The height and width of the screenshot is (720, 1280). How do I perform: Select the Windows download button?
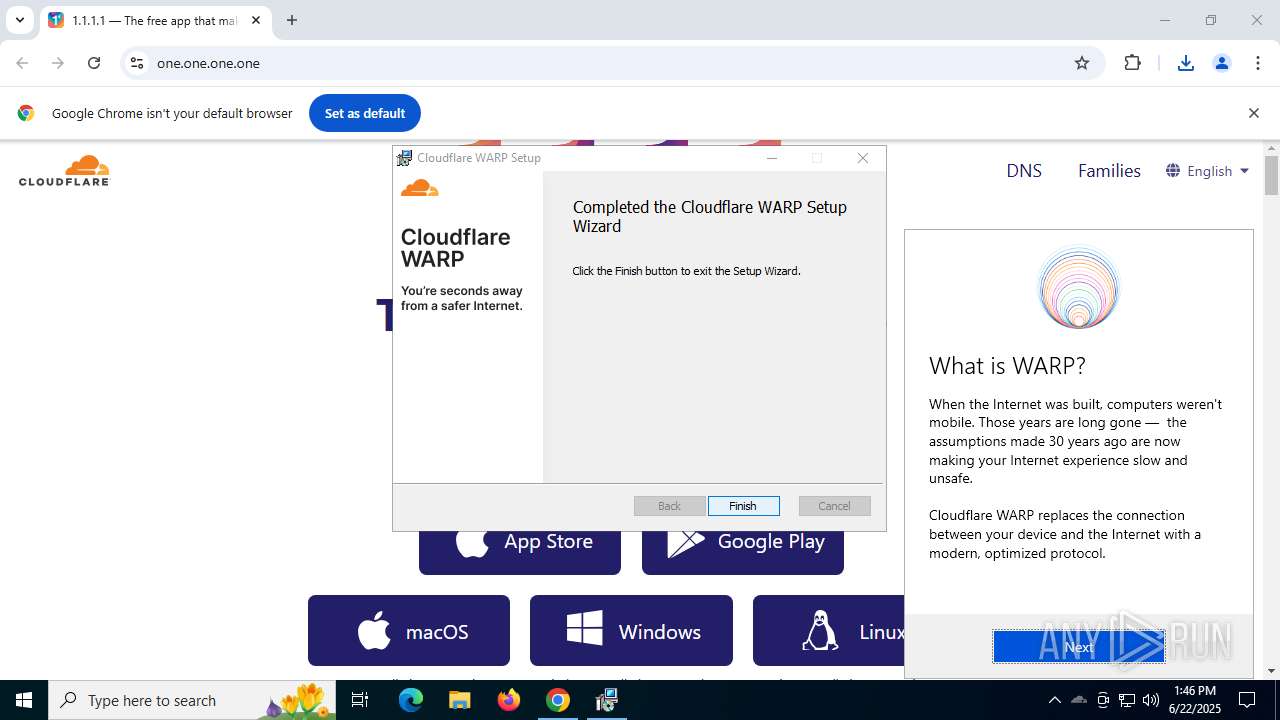[631, 631]
